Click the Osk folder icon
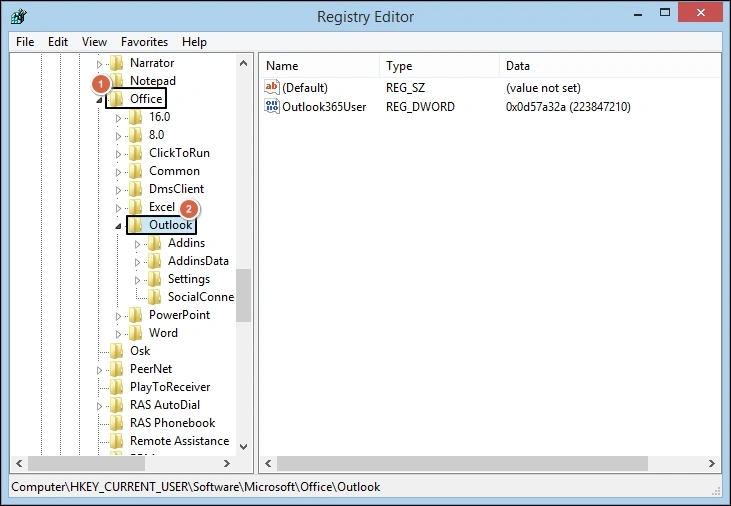This screenshot has width=731, height=506. point(116,351)
